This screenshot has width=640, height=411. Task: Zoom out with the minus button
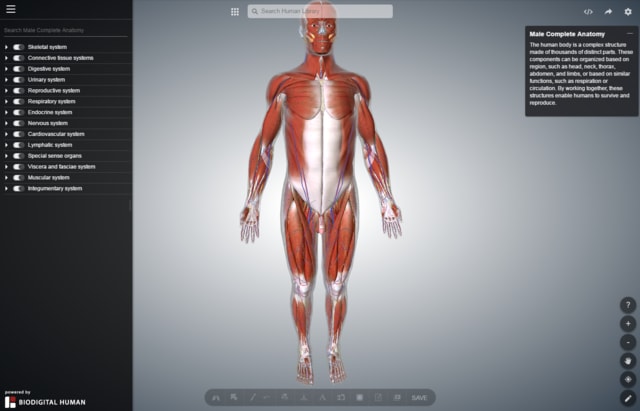pyautogui.click(x=628, y=342)
